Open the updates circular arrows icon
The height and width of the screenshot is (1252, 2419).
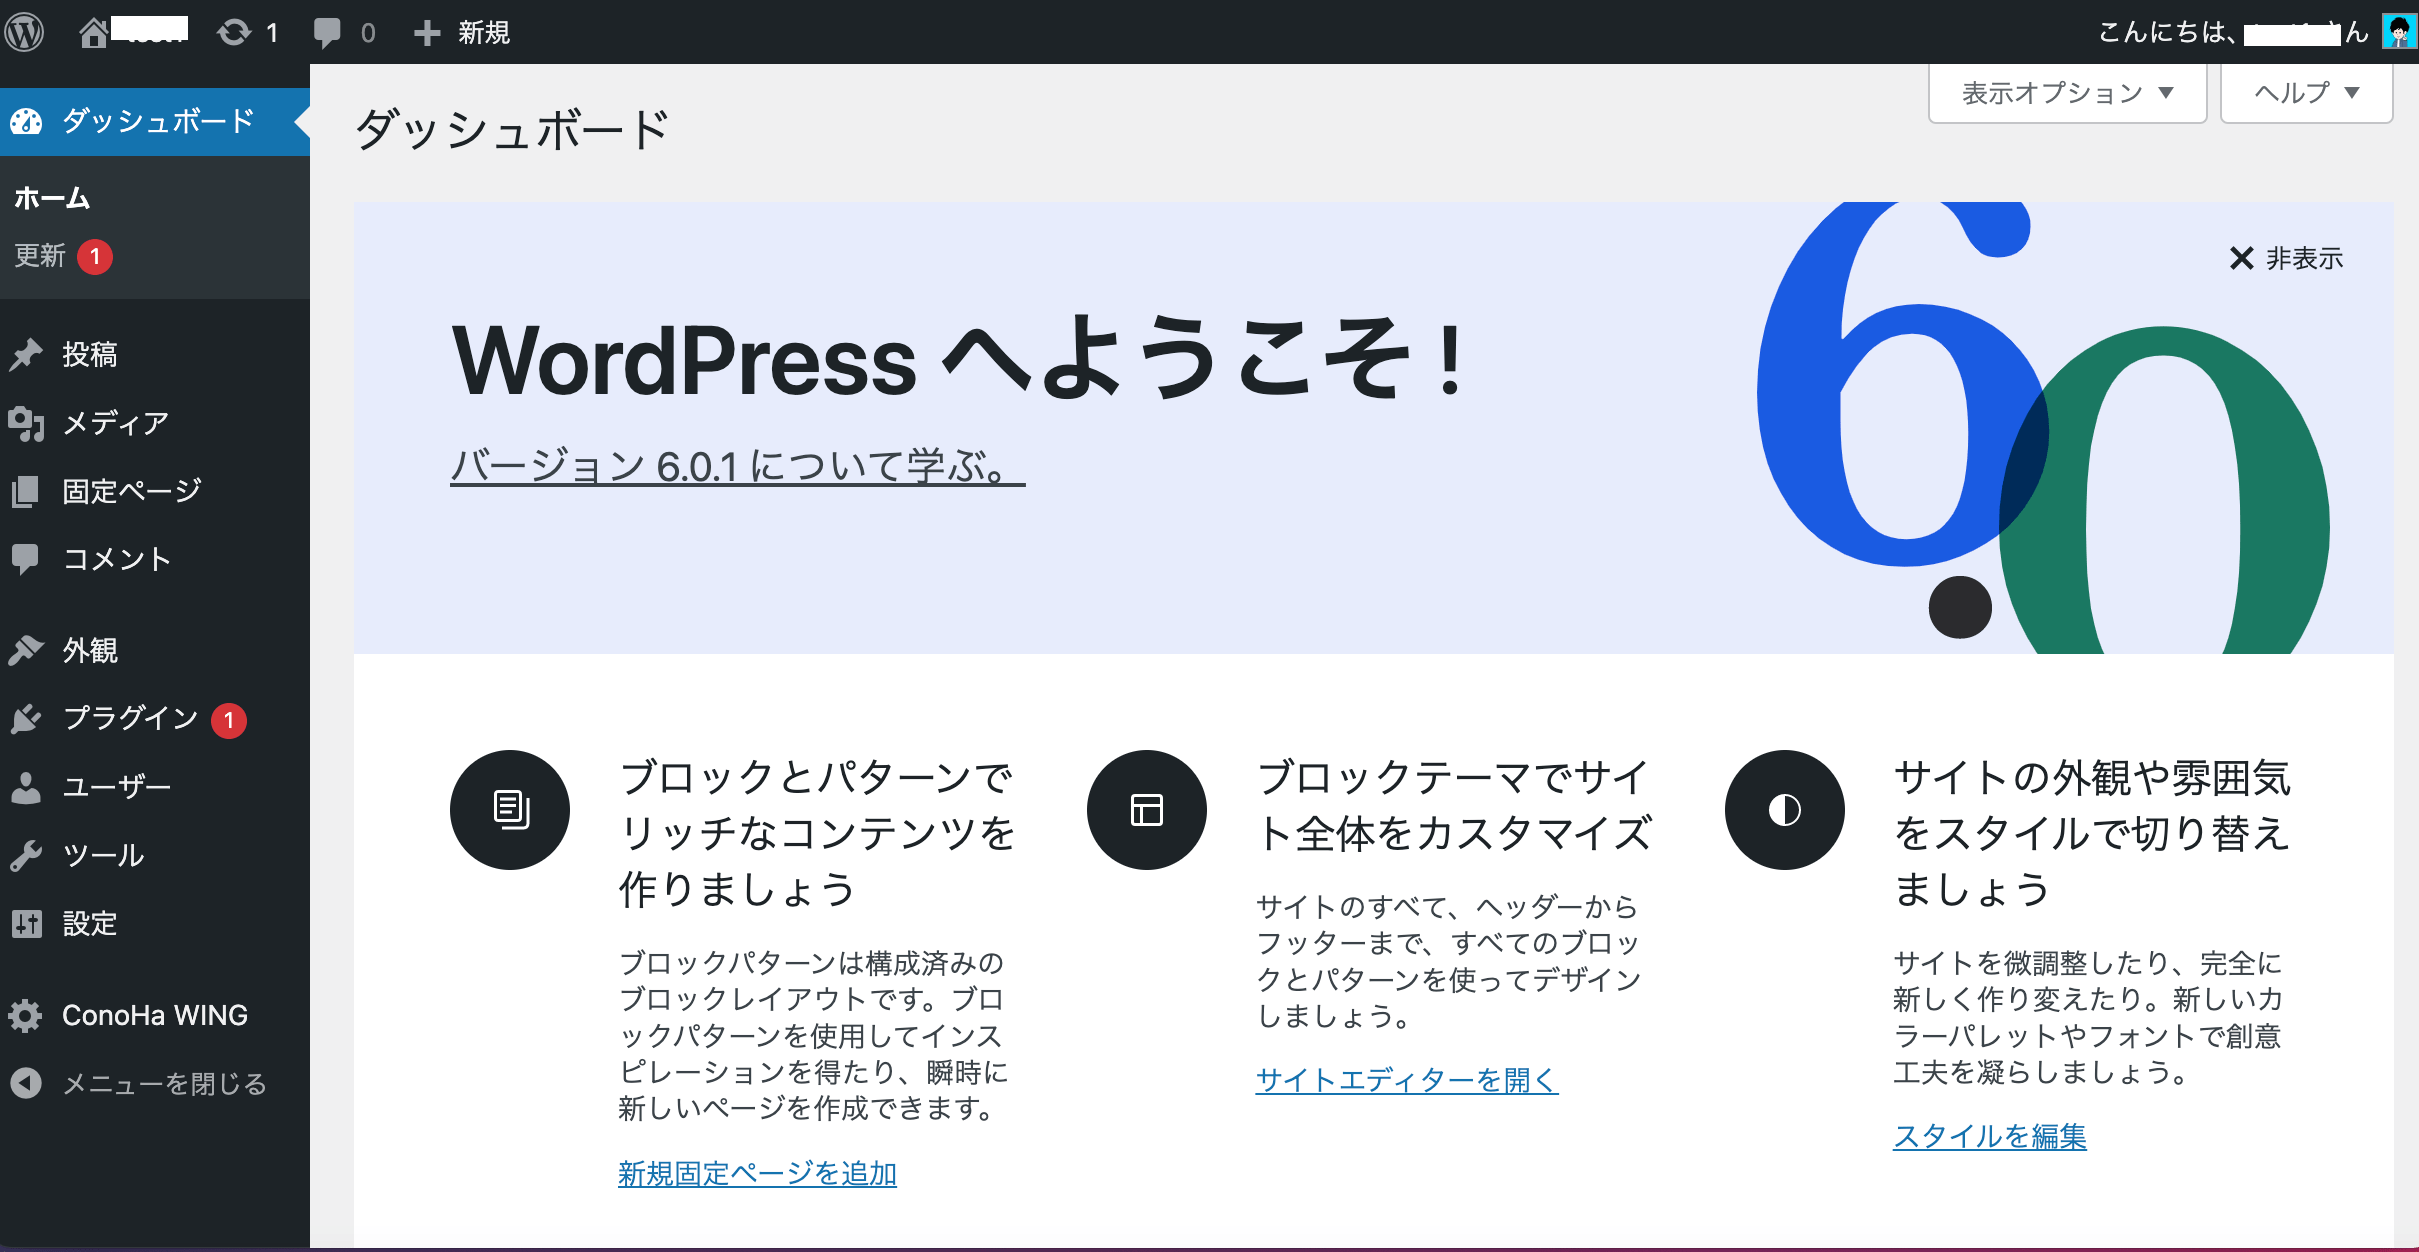[233, 33]
